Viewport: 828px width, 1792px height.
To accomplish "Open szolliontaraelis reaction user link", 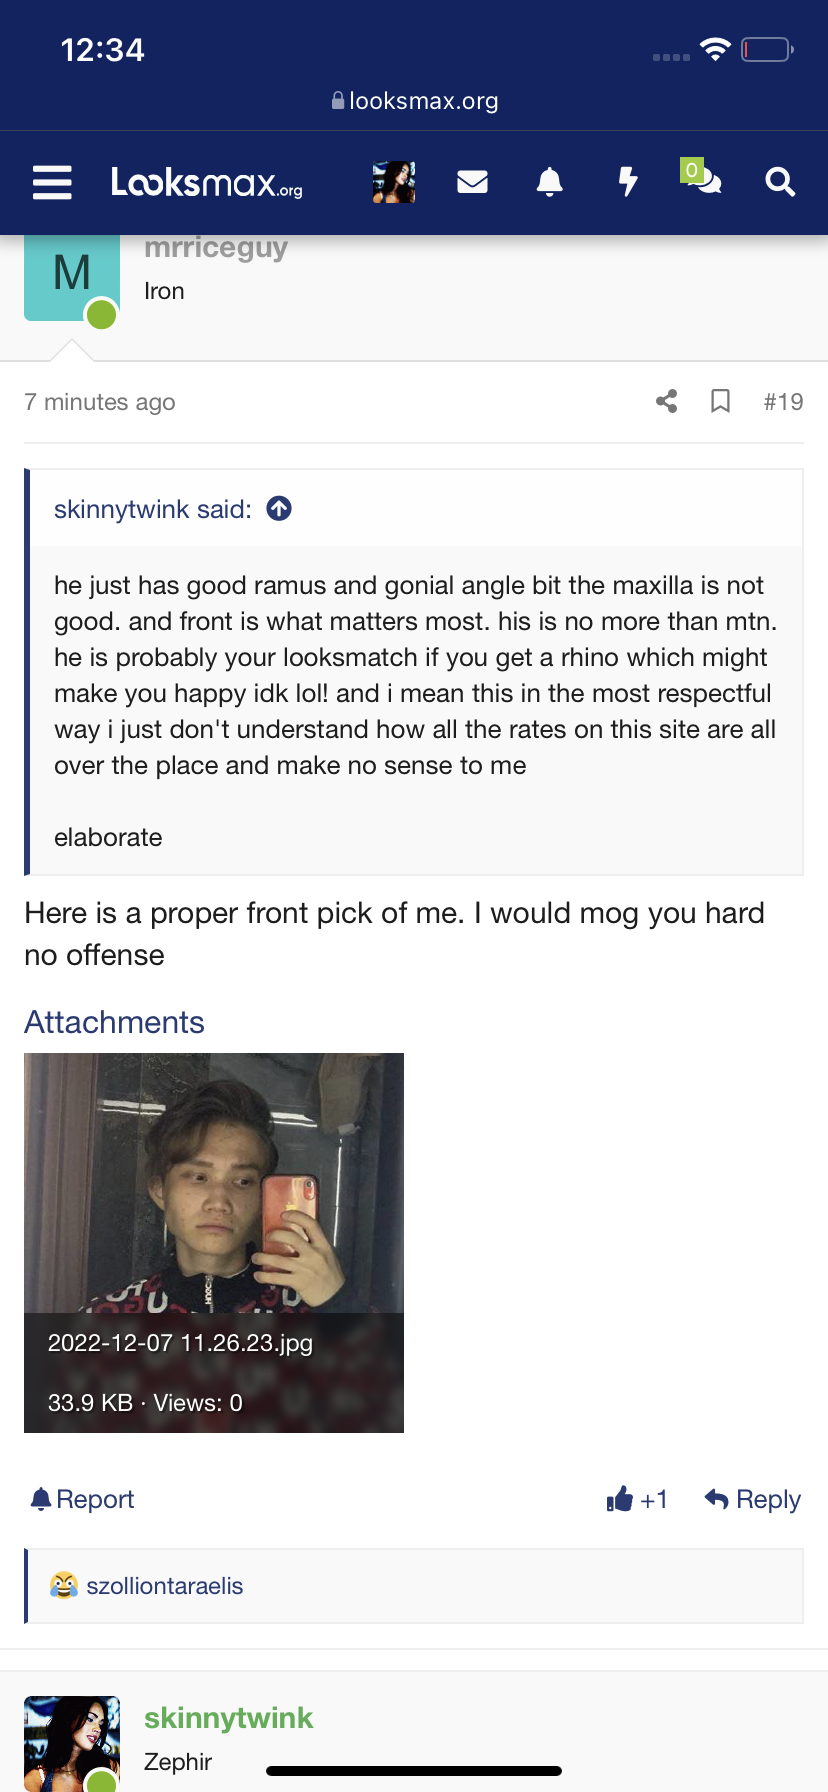I will [x=165, y=1586].
